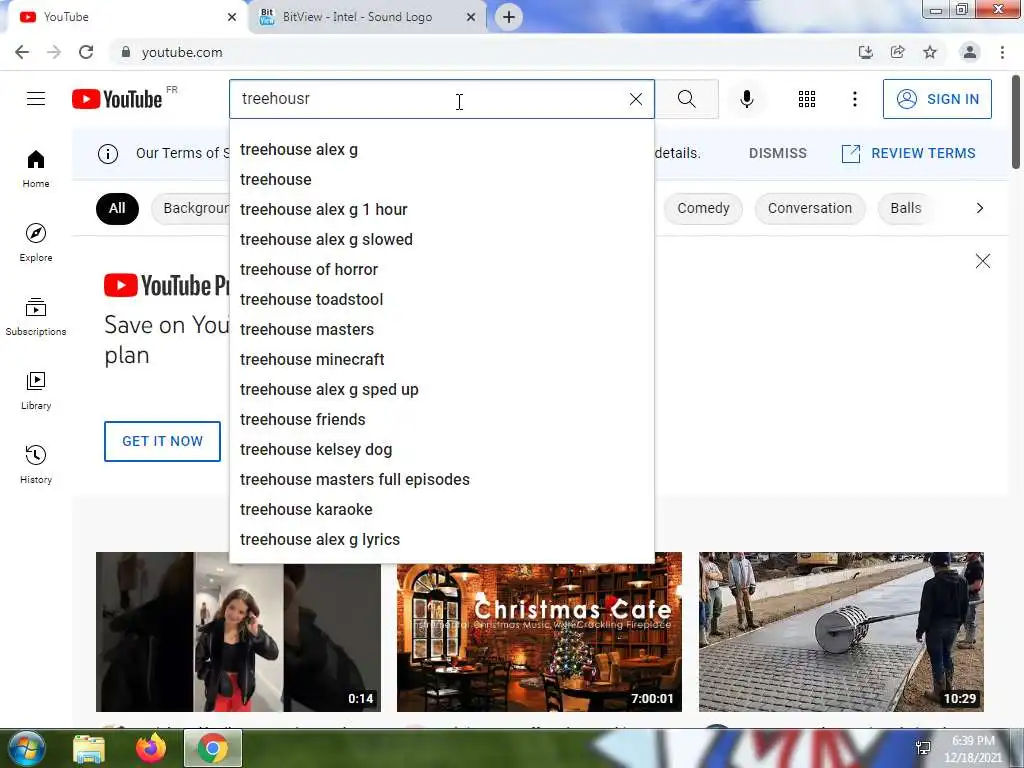
Task: Click SIGN IN button
Action: (x=937, y=99)
